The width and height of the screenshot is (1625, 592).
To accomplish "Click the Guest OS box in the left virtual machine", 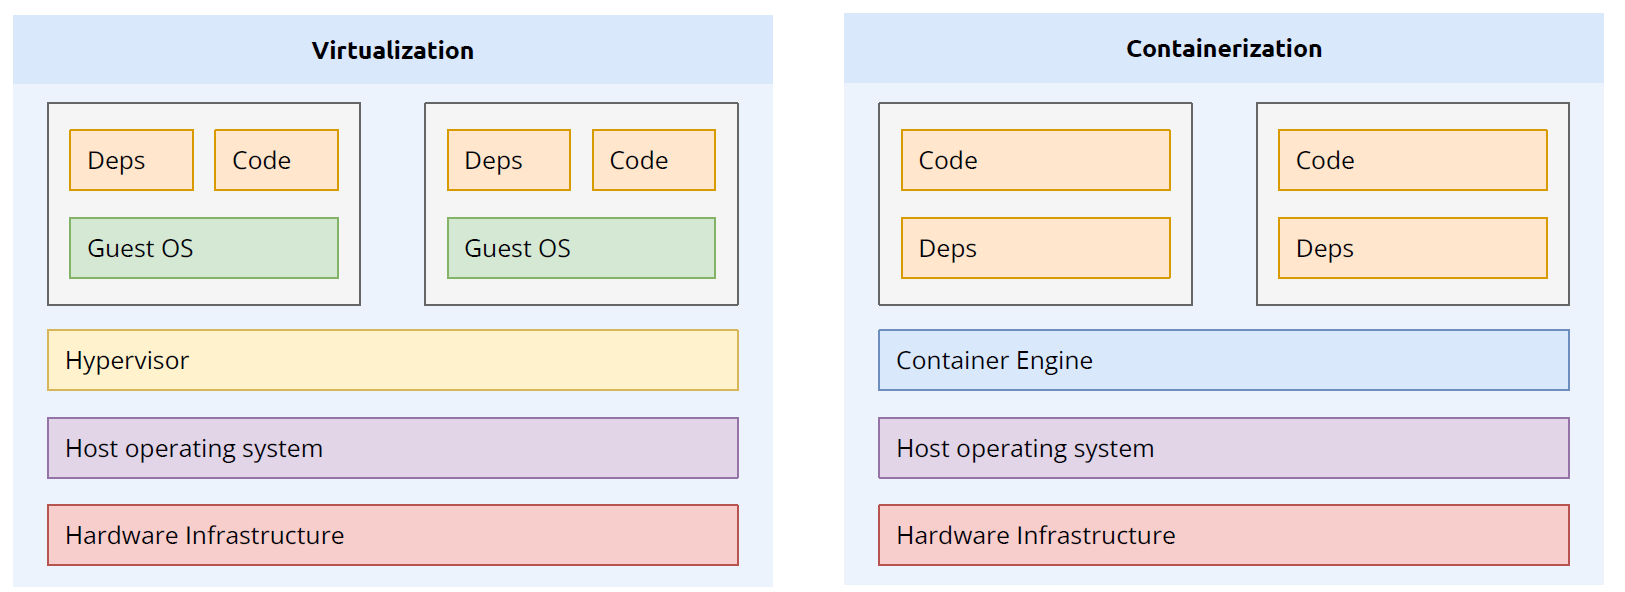I will [204, 248].
